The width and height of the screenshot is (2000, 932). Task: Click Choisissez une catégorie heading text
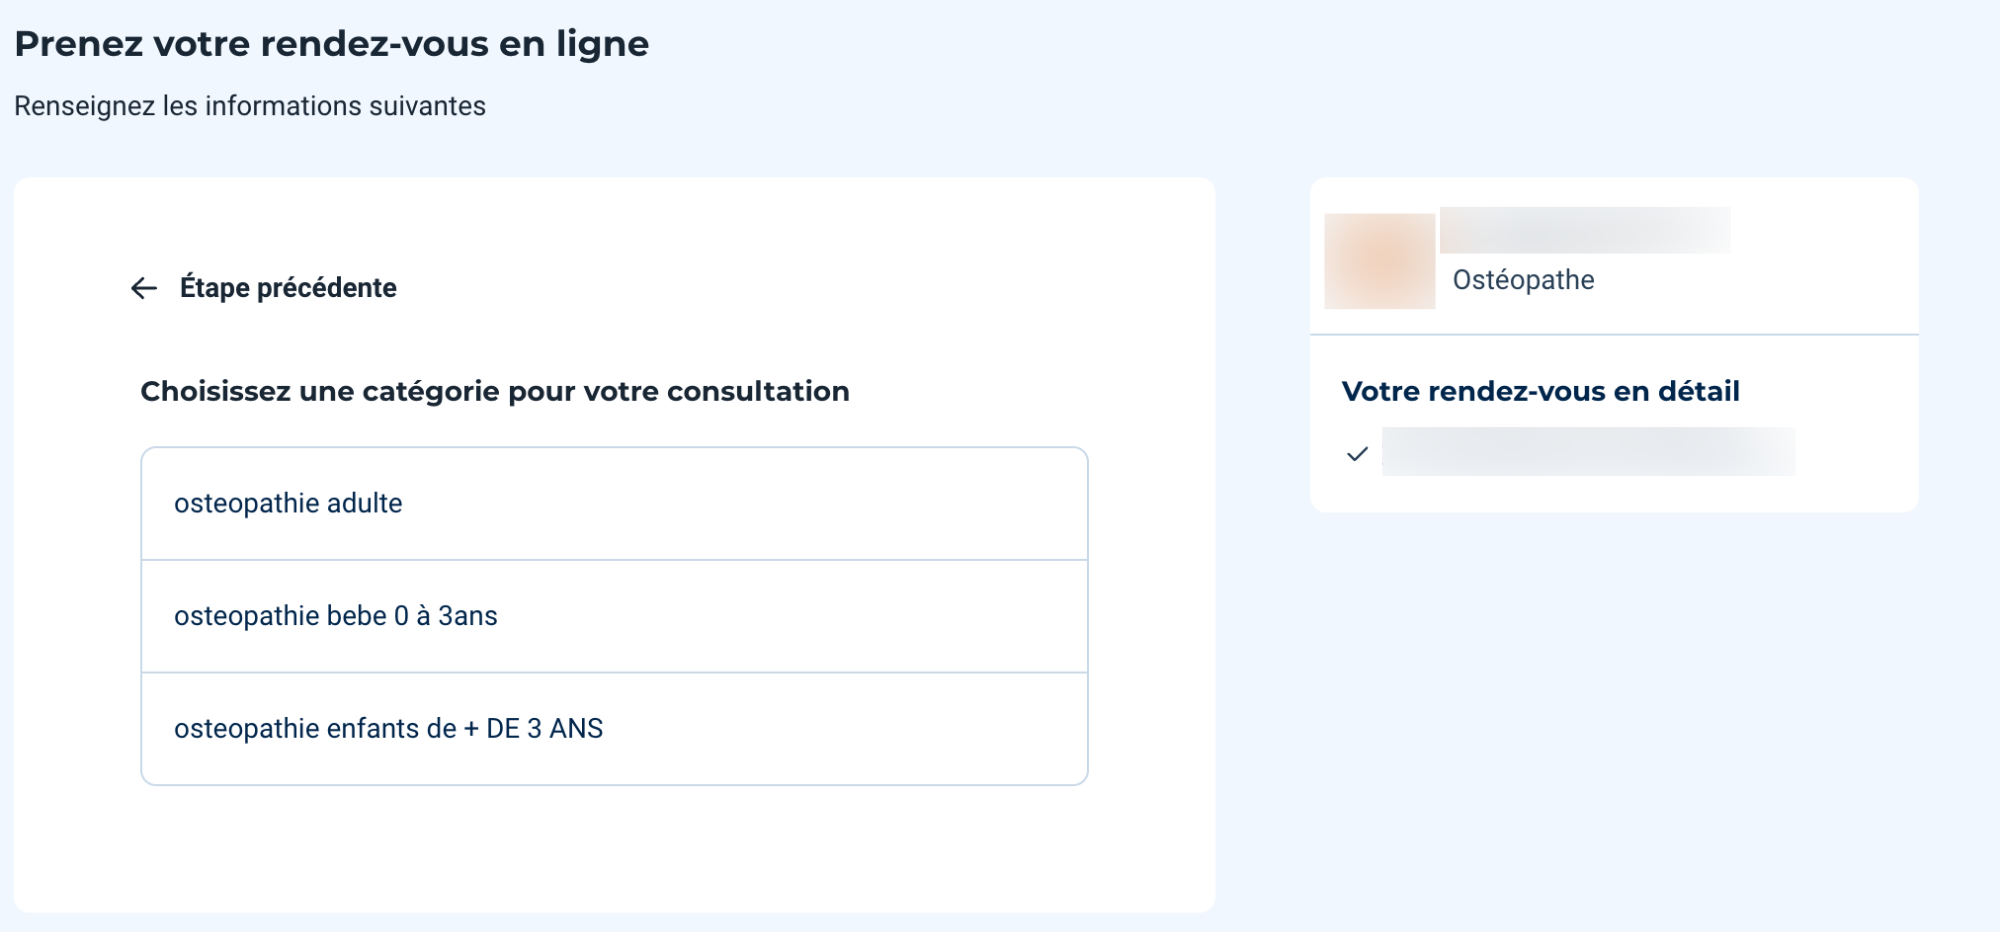(495, 391)
